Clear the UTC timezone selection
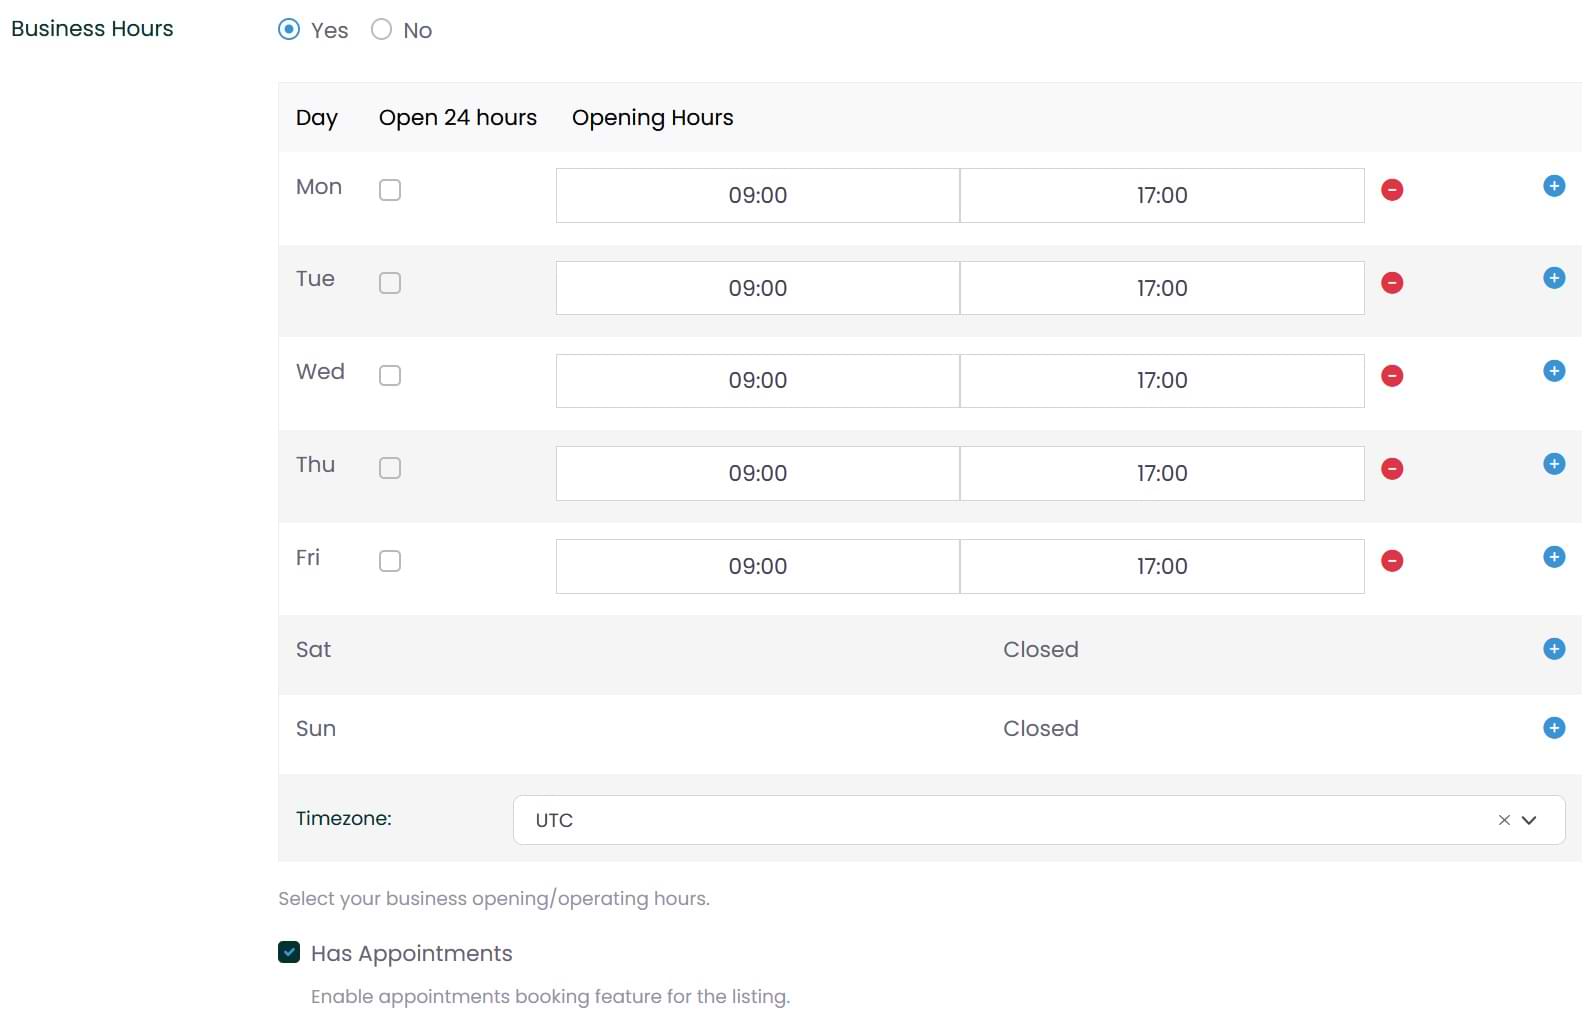 click(x=1503, y=820)
